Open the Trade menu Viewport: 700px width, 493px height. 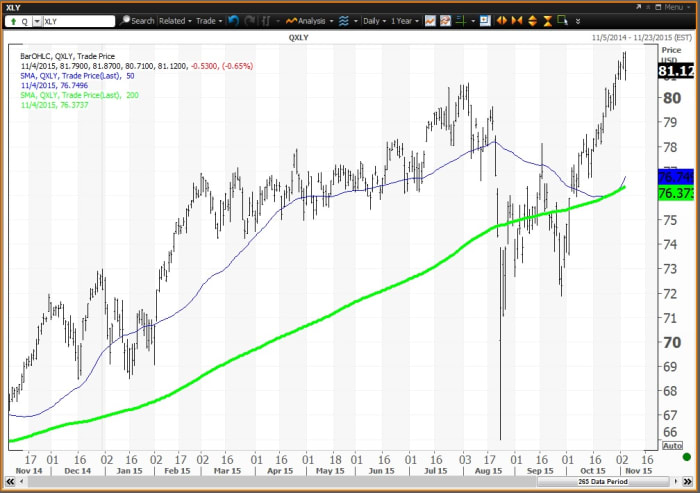[x=209, y=21]
